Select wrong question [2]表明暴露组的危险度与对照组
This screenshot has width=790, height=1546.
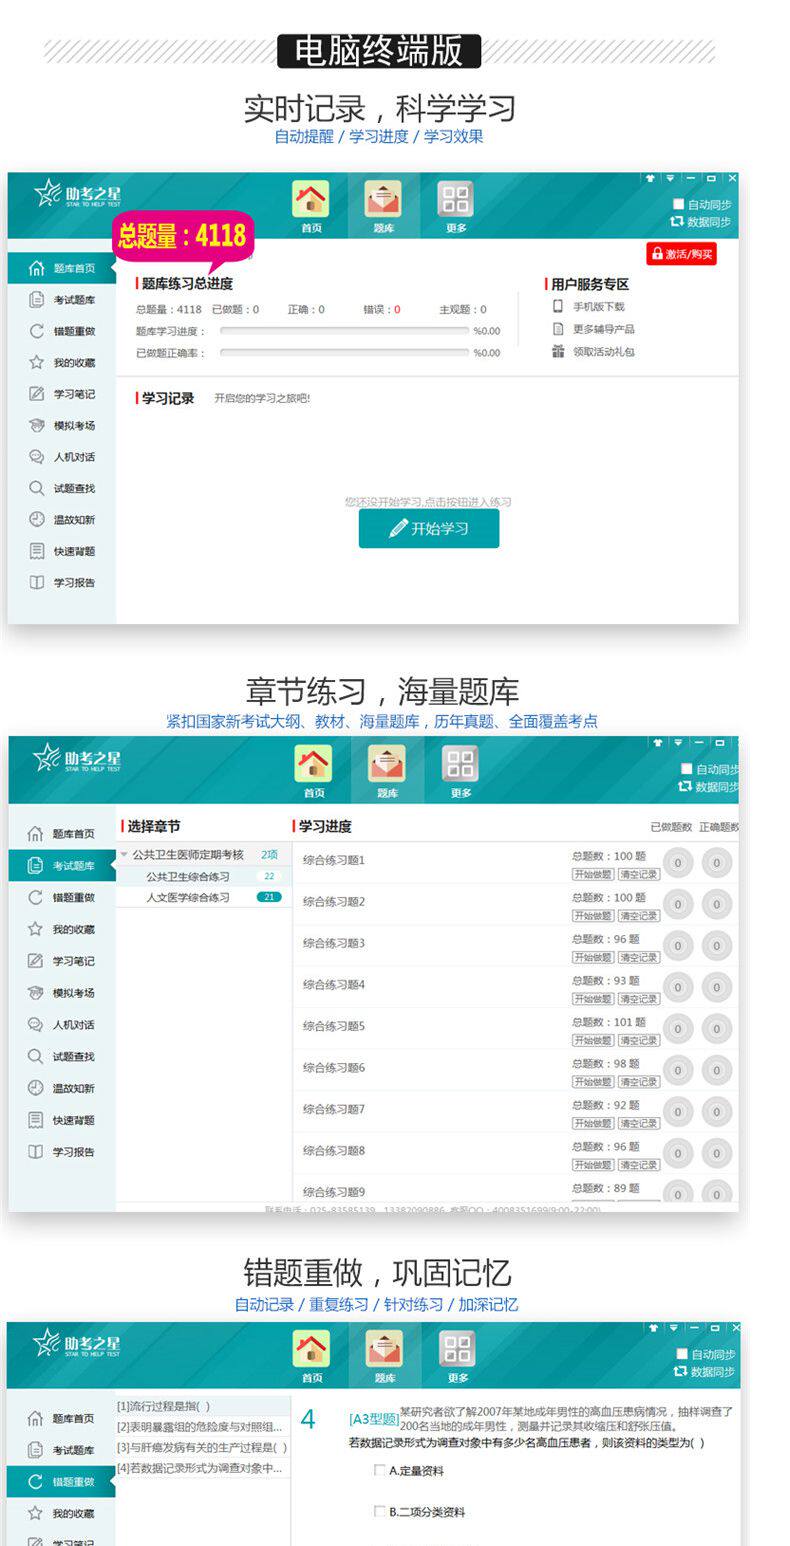pos(200,1427)
